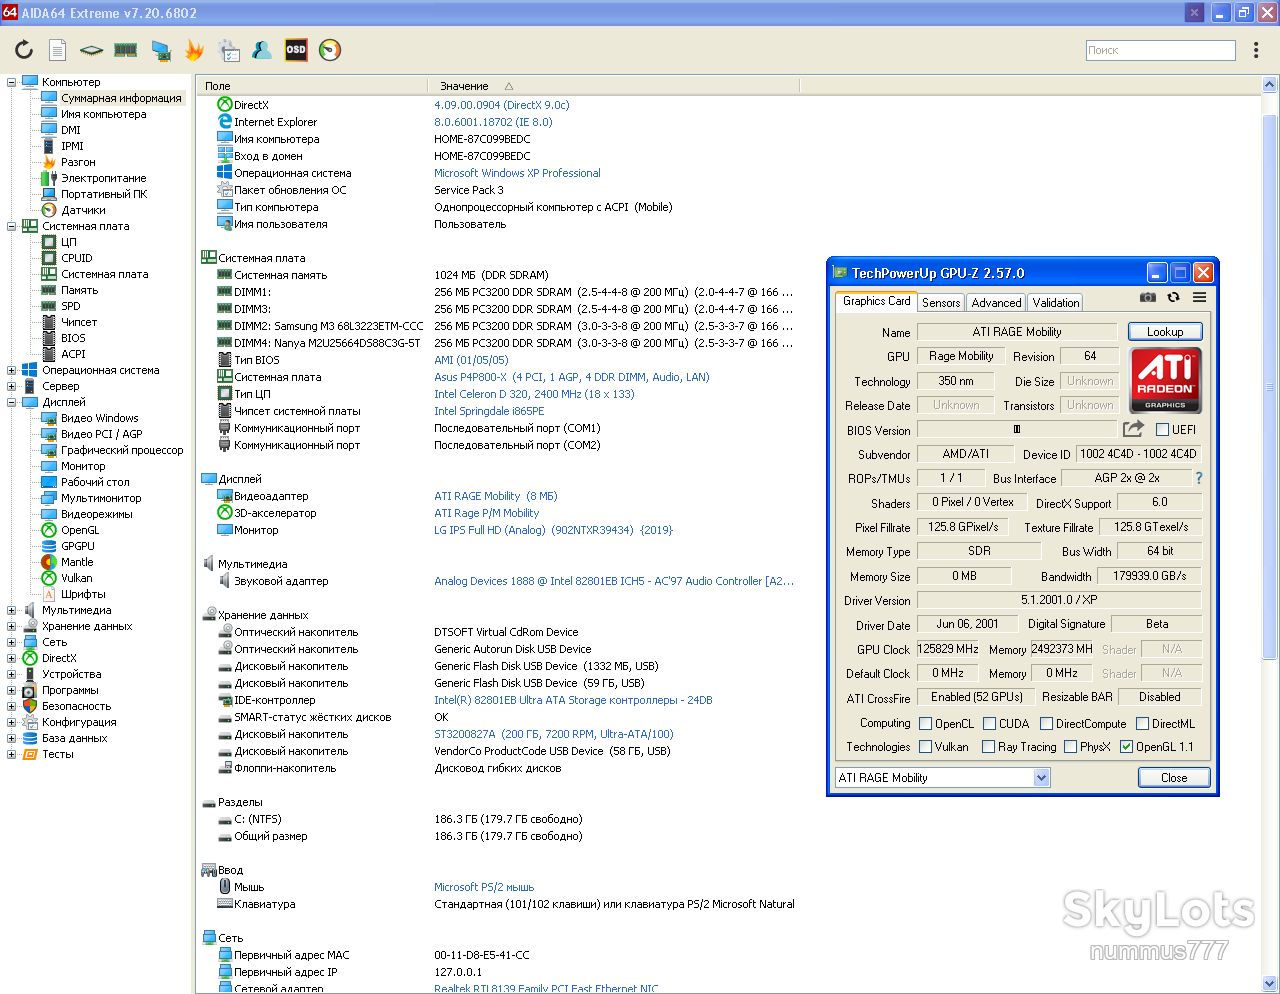This screenshot has height=994, width=1280.
Task: Toggle the UEFI checkbox
Action: [x=1162, y=430]
